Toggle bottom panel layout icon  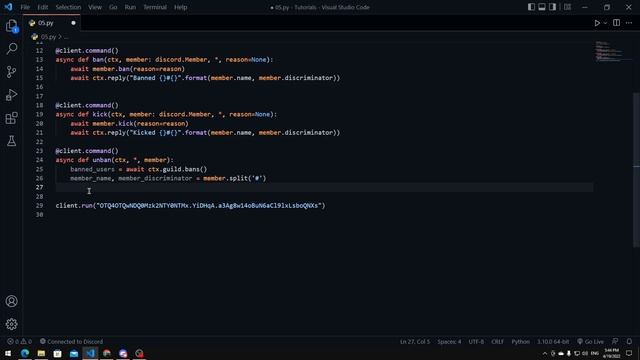[x=542, y=7]
